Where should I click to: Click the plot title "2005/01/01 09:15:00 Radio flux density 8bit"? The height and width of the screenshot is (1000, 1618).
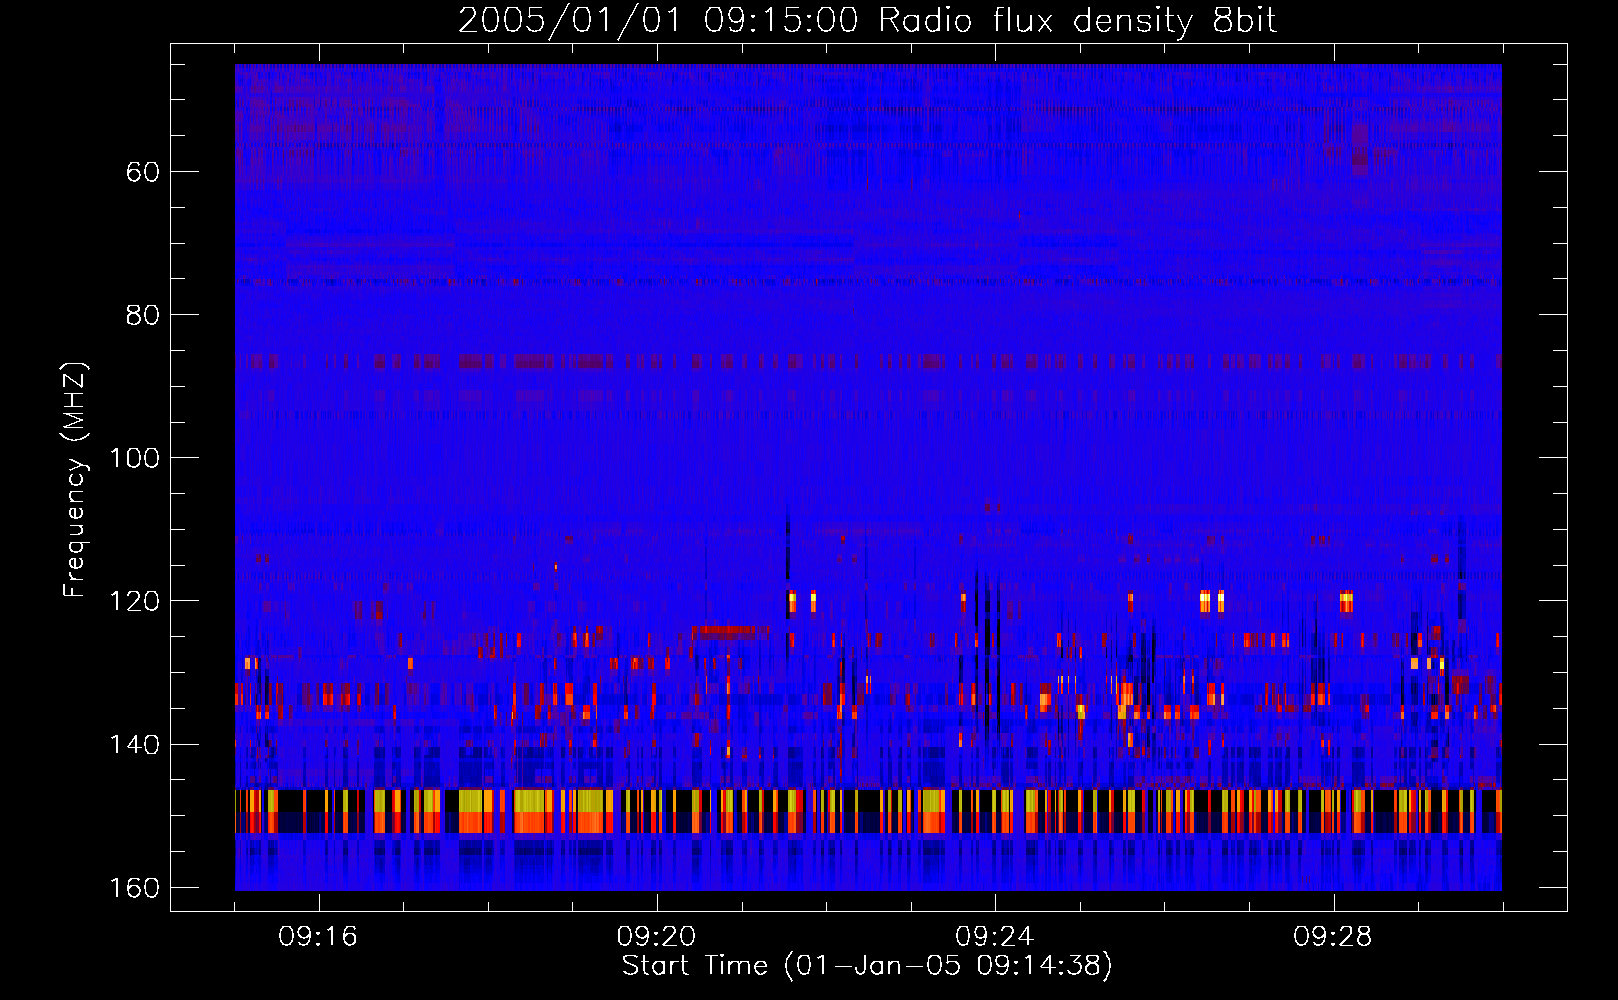pos(867,20)
